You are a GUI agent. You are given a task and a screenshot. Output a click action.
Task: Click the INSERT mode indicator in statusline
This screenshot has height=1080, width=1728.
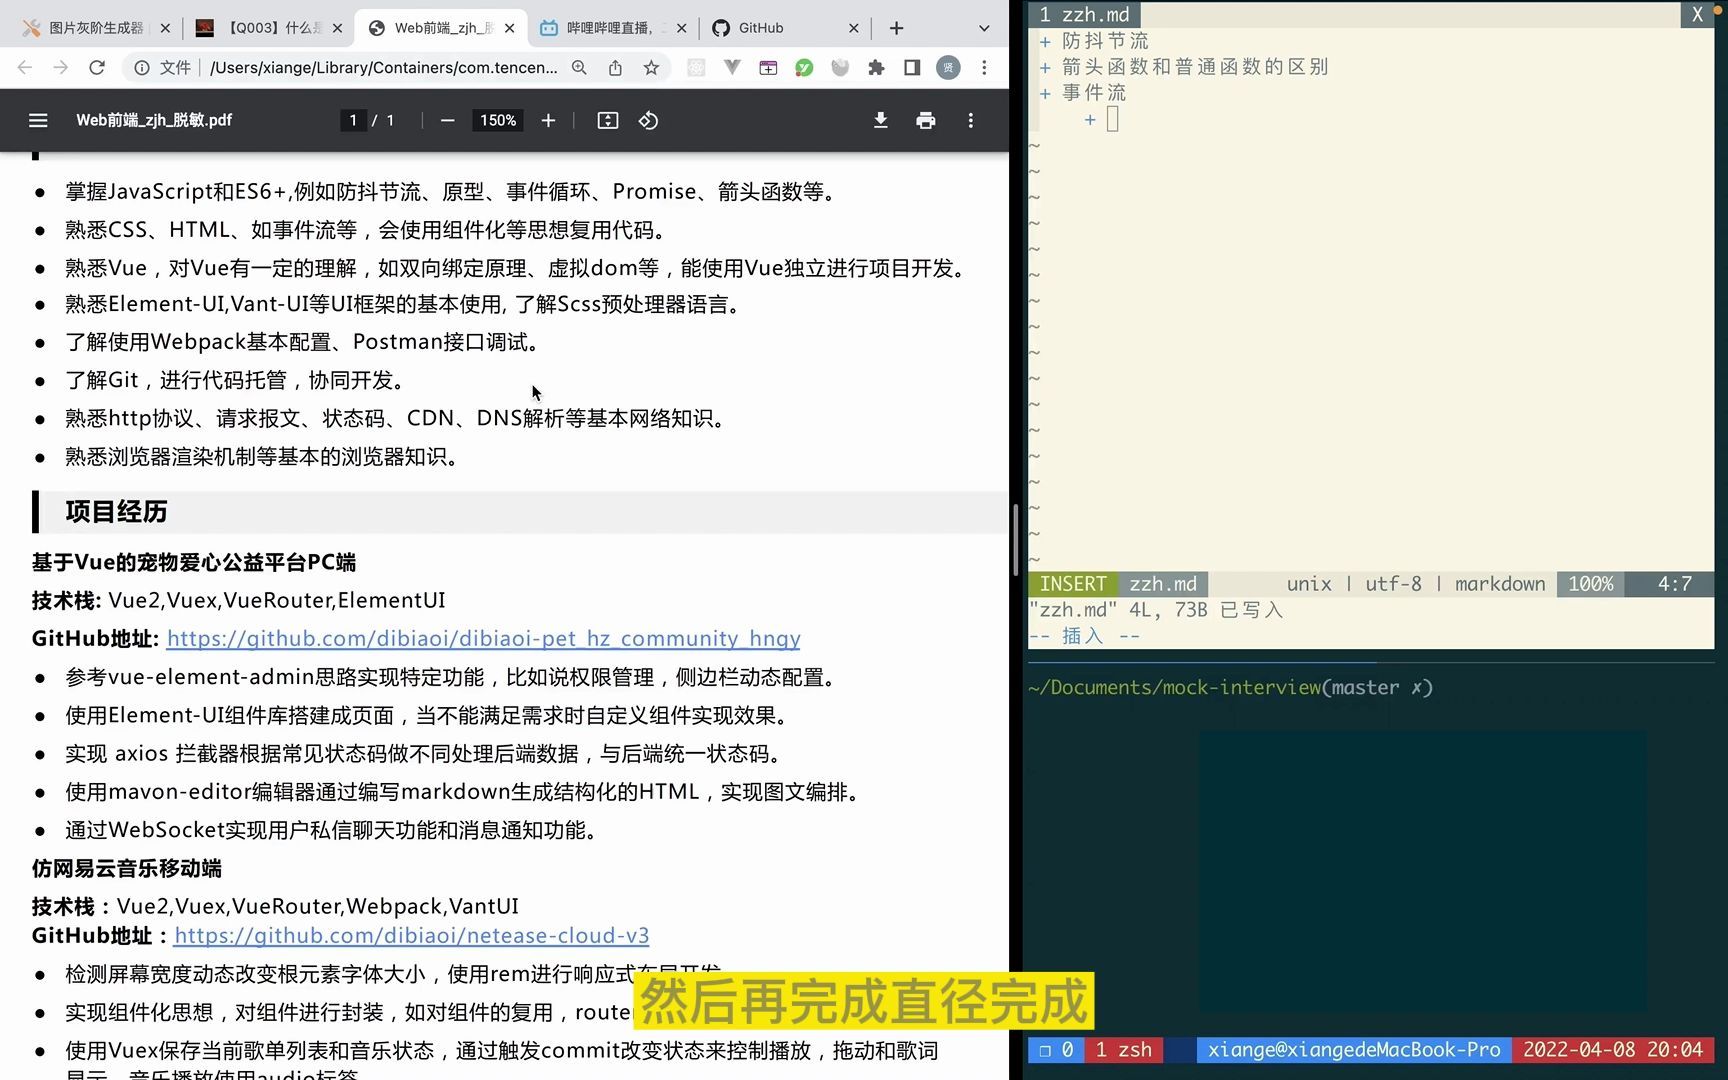[1073, 584]
